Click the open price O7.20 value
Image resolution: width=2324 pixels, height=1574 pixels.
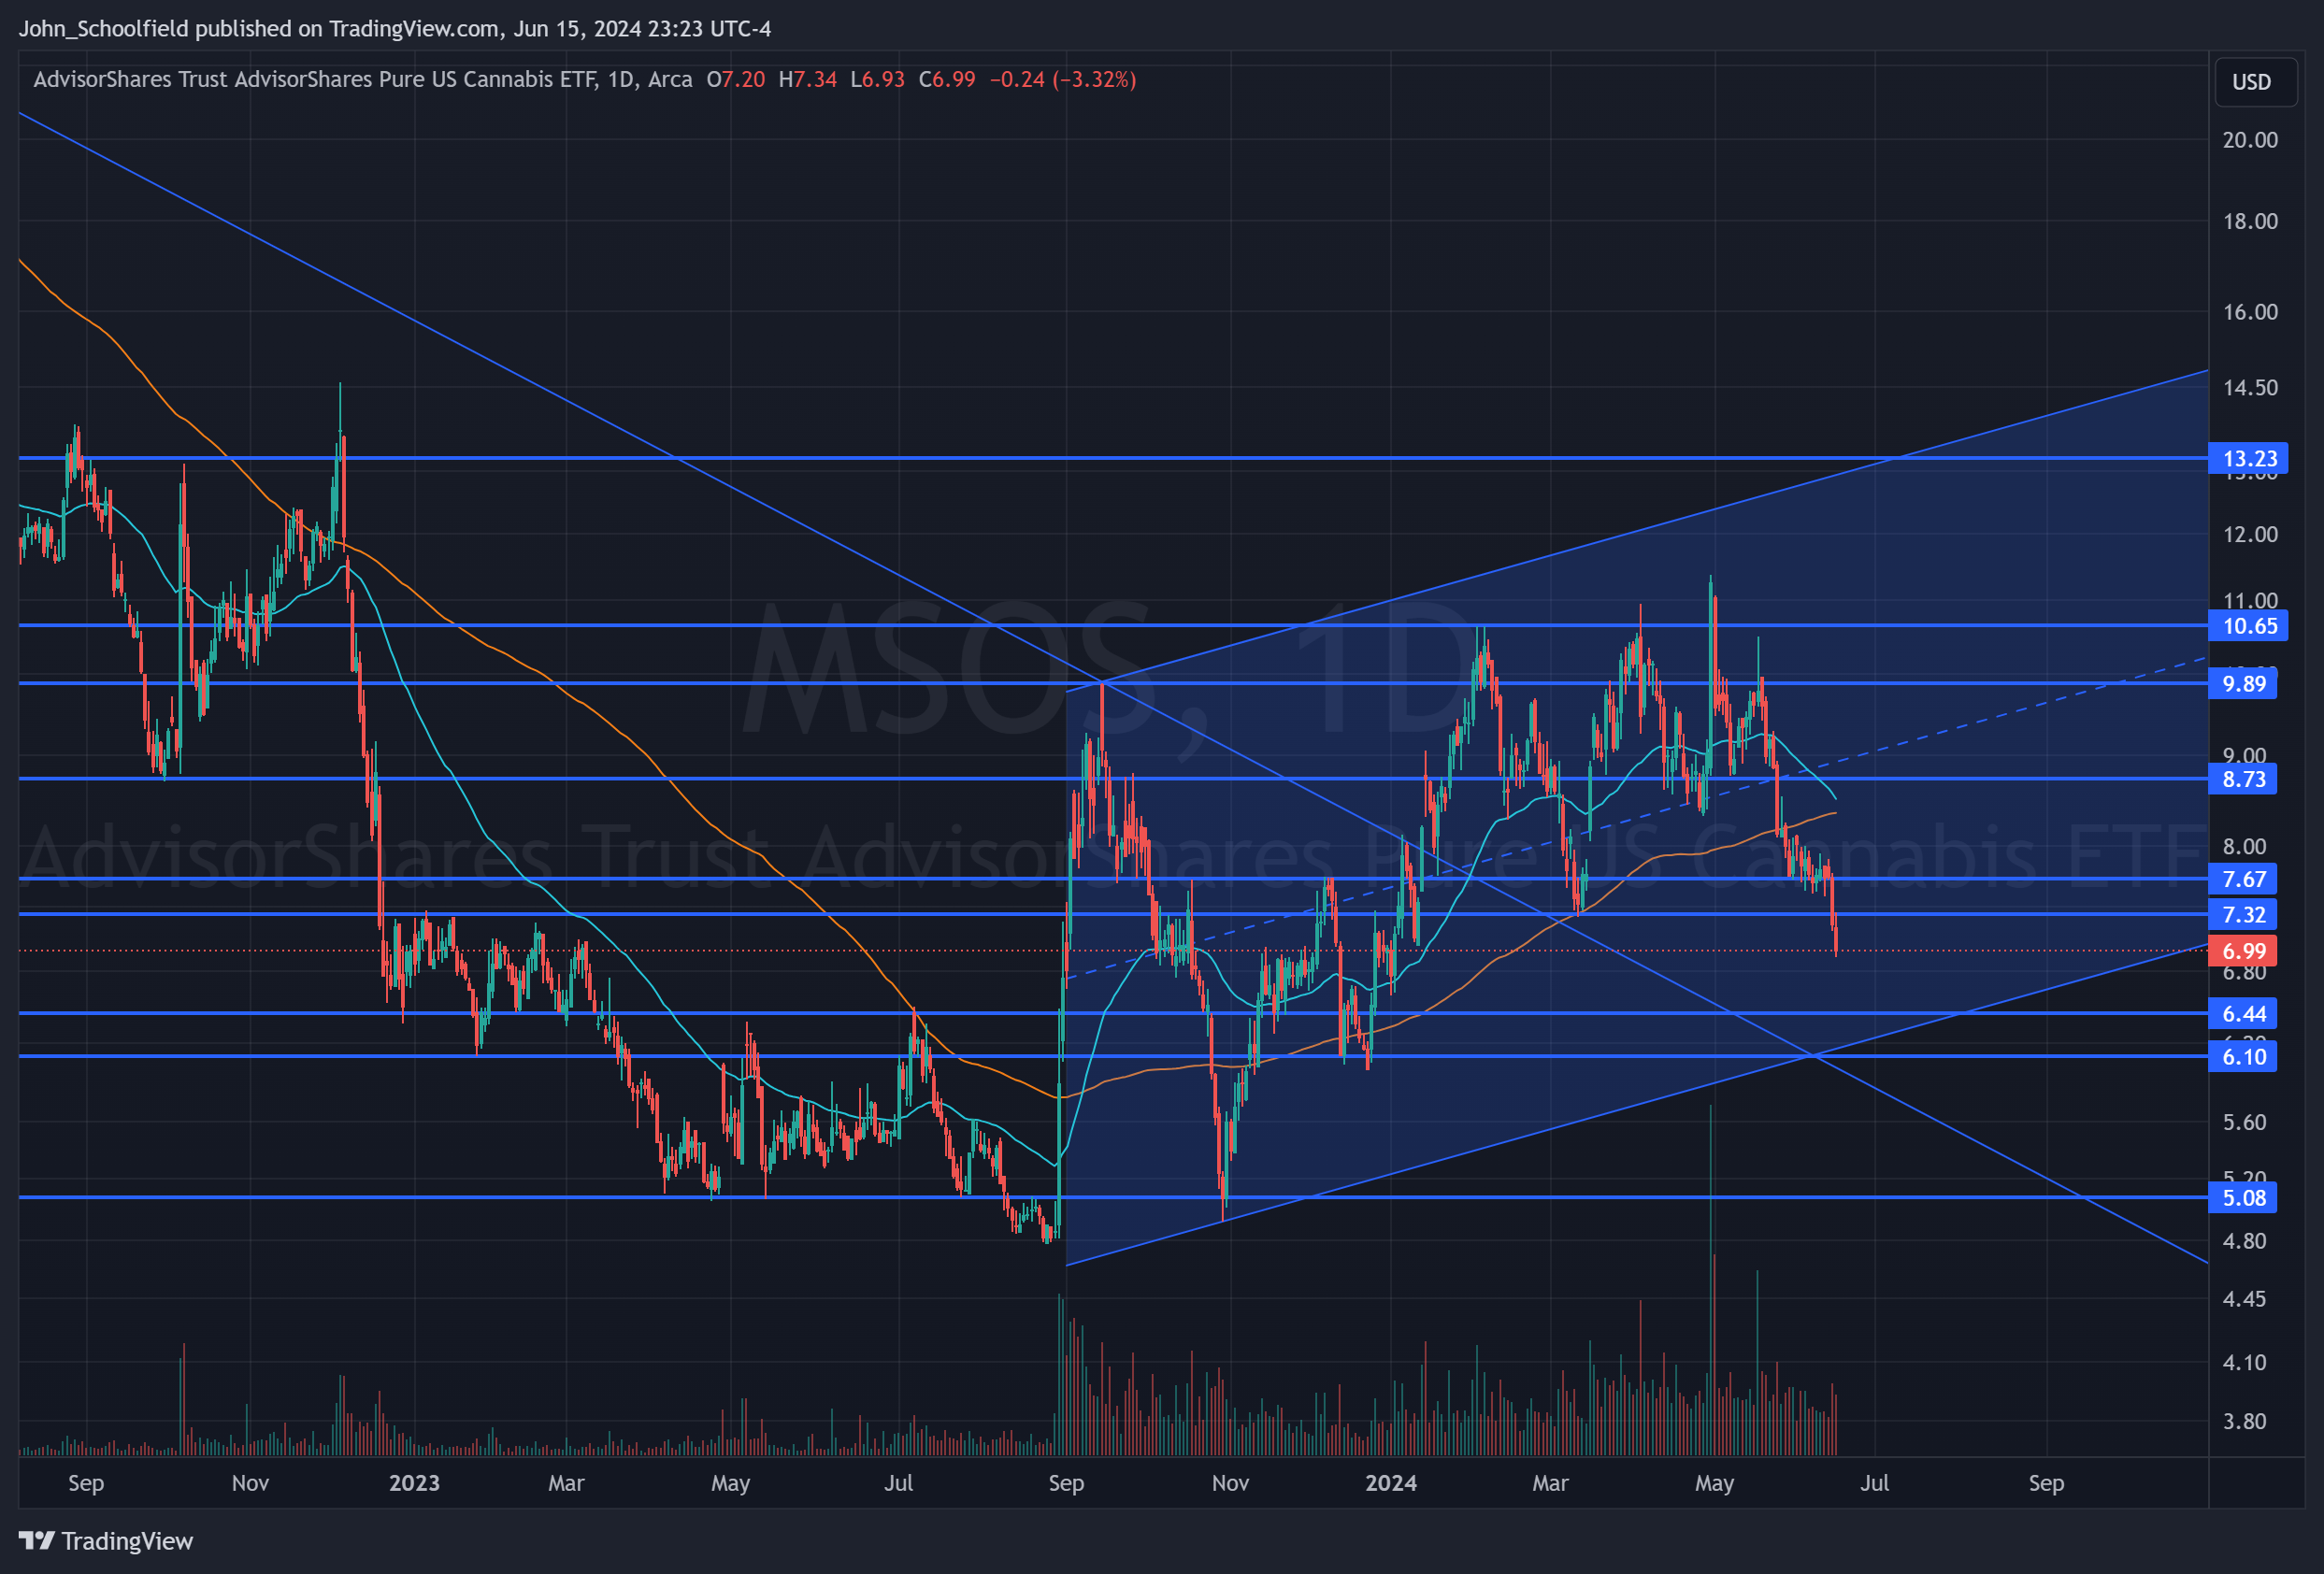pos(735,79)
